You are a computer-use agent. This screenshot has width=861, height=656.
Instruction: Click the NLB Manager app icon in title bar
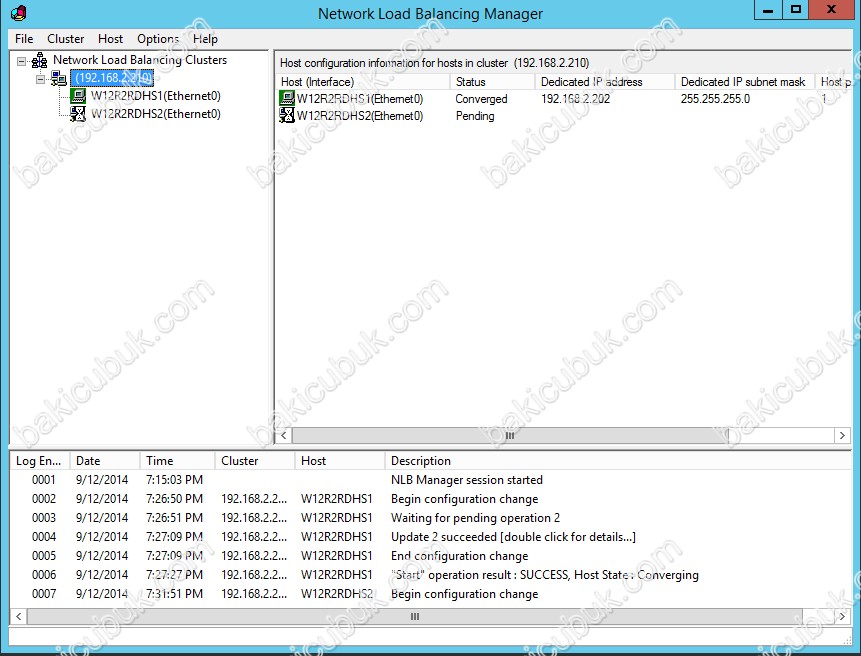tap(19, 13)
